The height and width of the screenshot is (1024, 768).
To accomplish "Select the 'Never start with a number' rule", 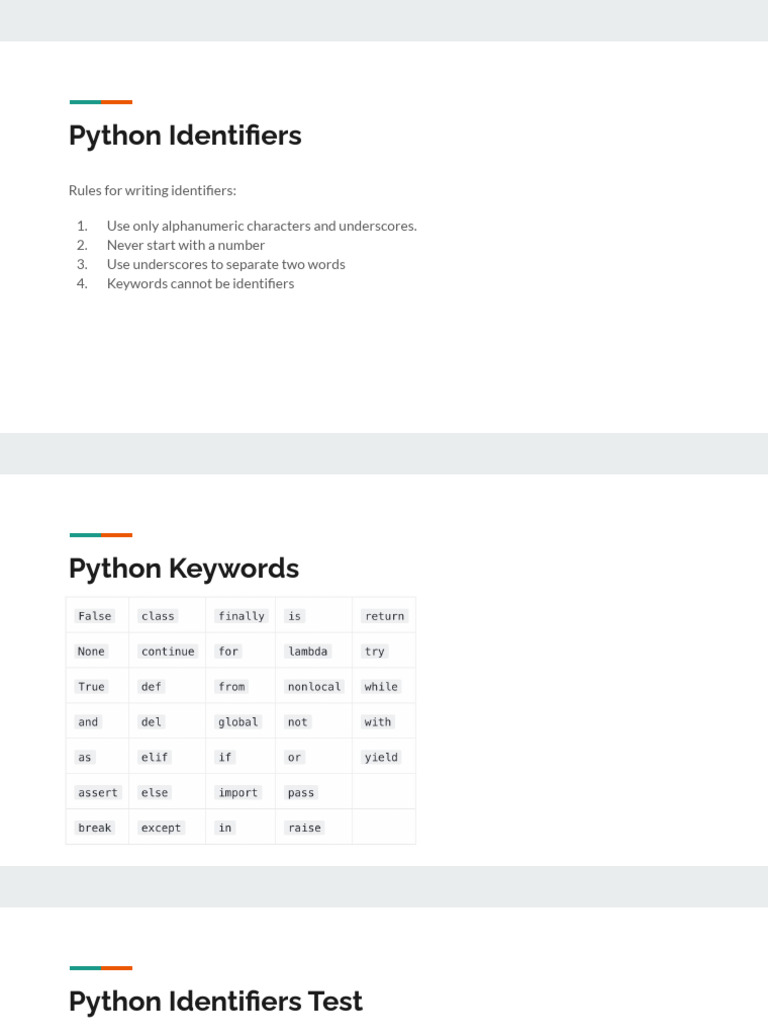I will click(x=185, y=245).
